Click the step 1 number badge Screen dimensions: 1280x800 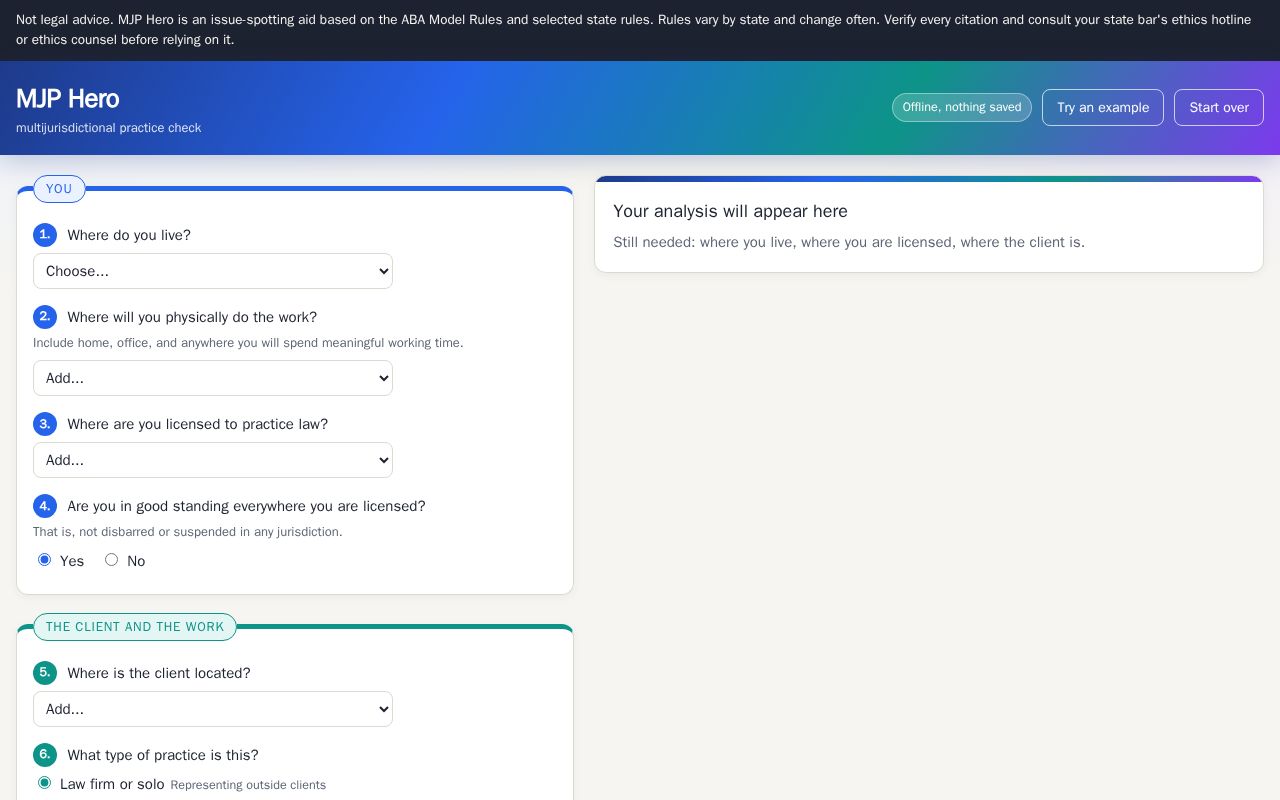45,235
